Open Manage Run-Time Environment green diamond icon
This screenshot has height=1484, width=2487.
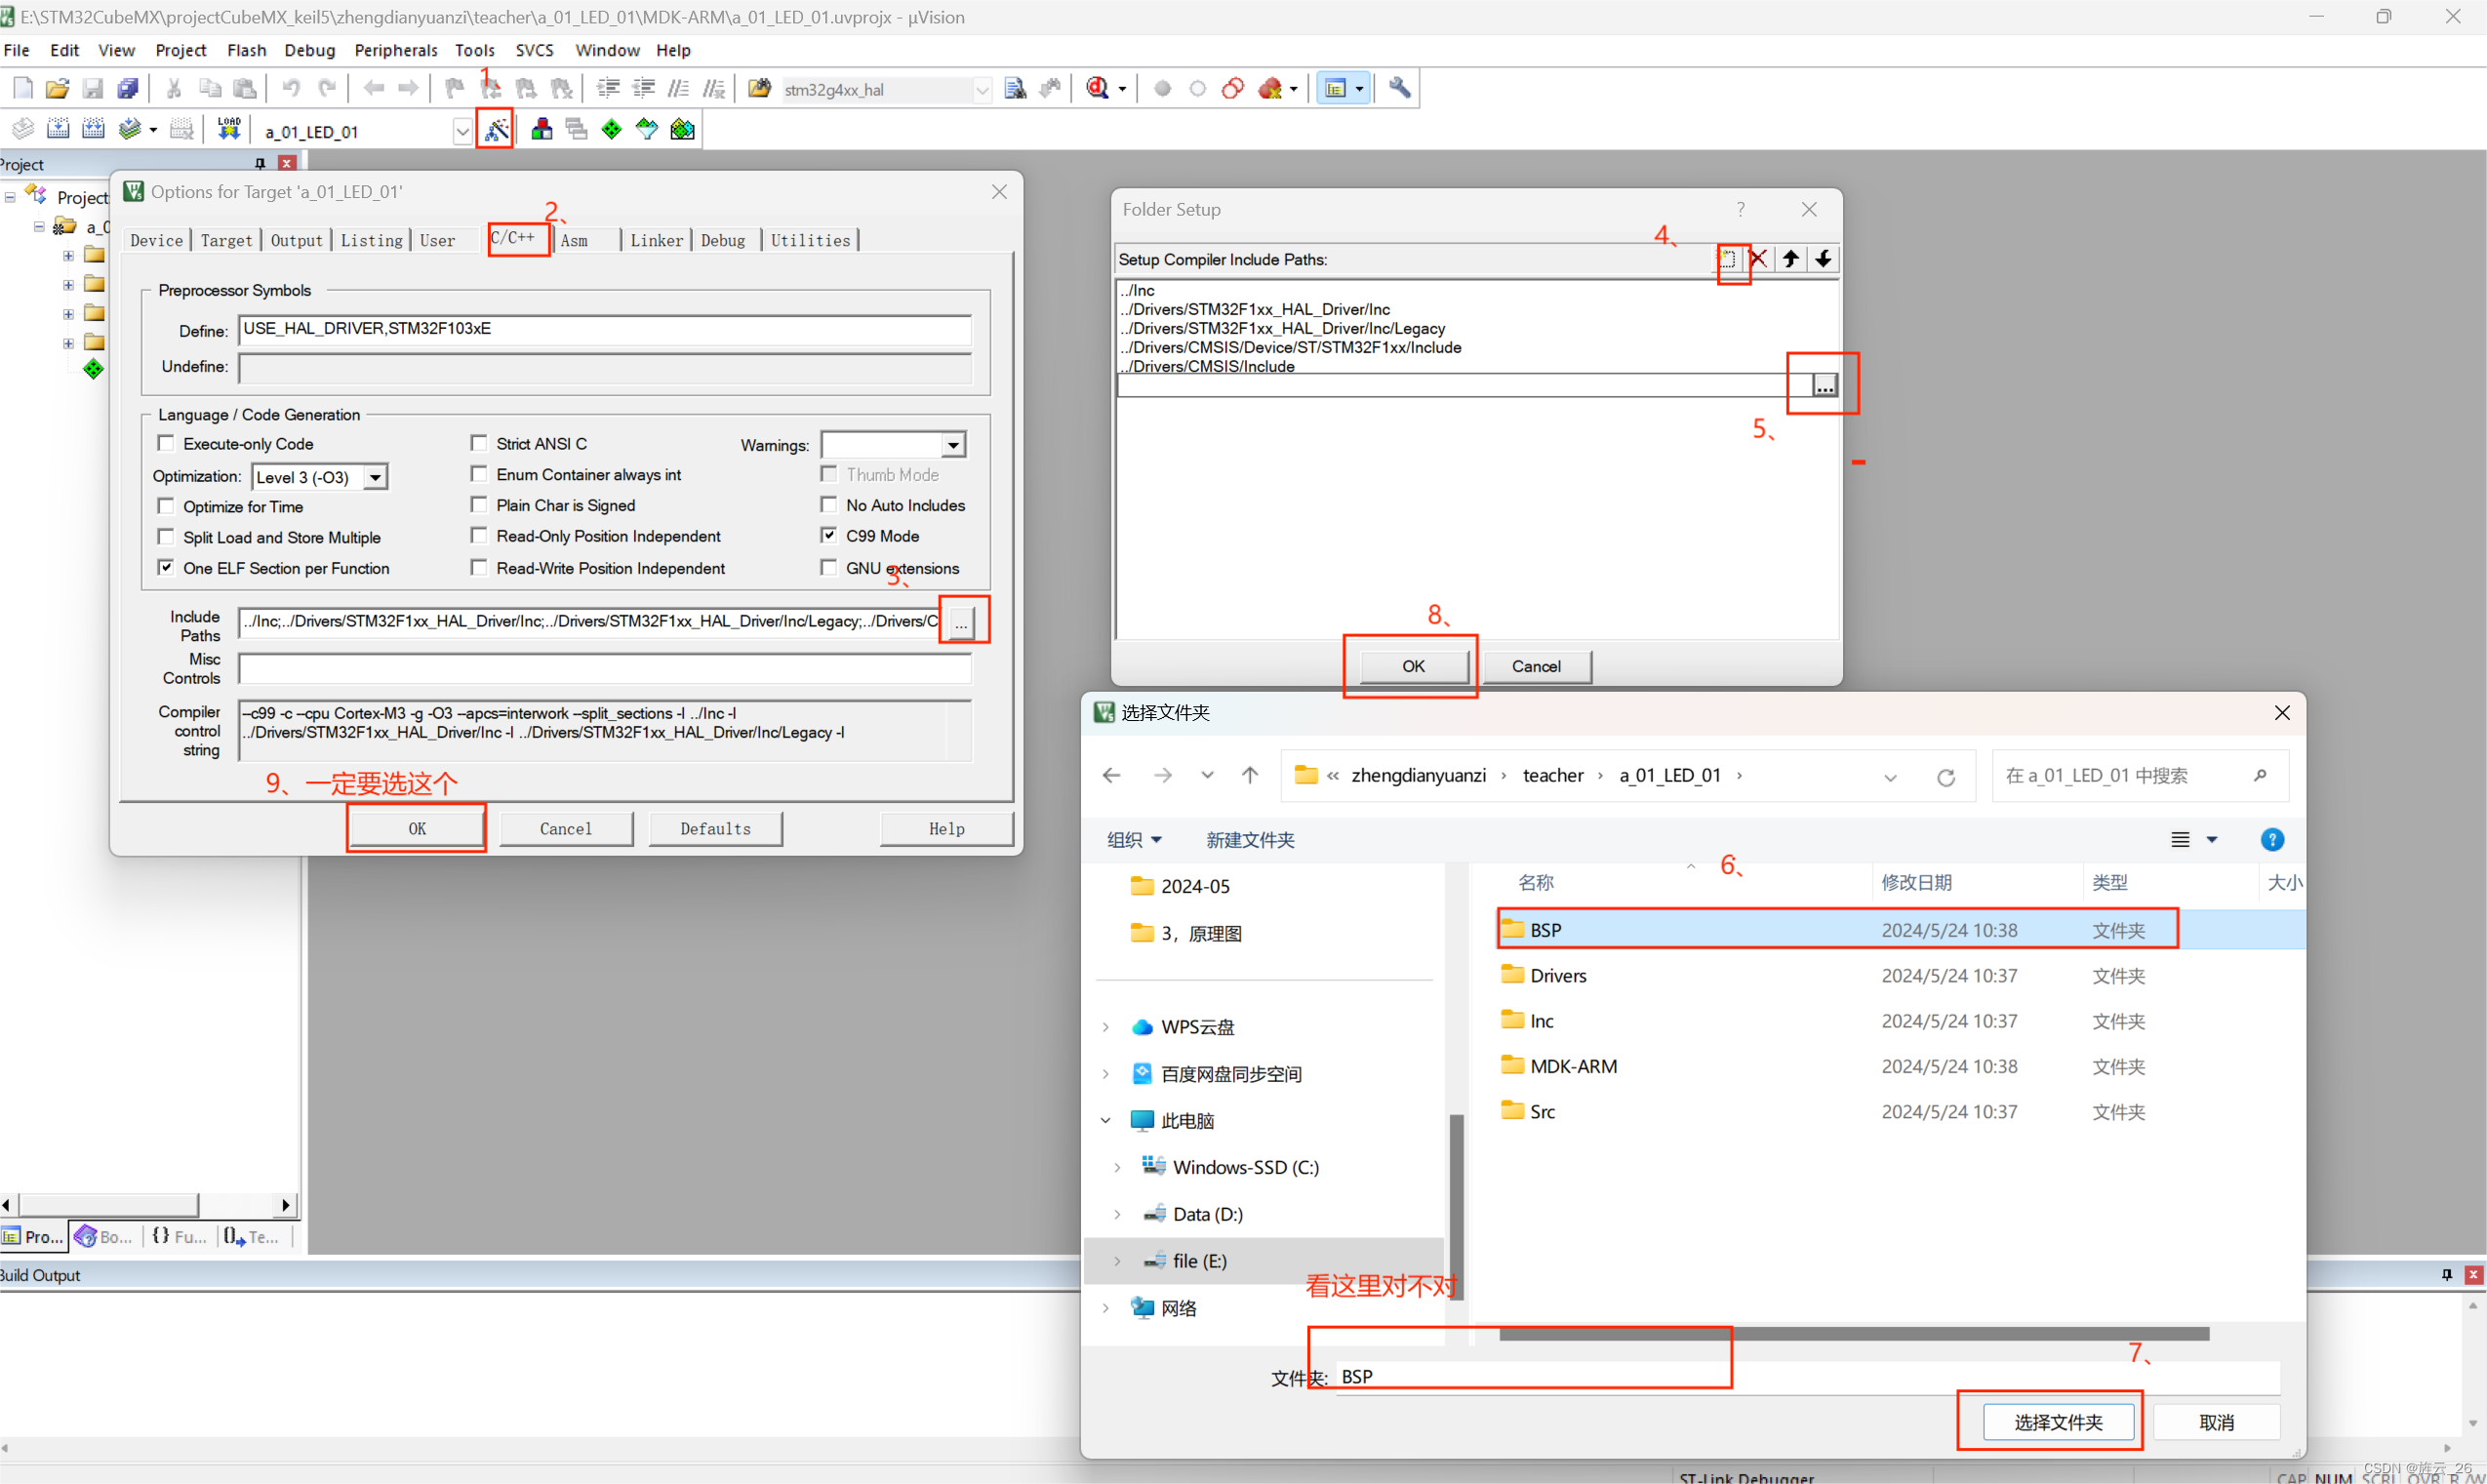pyautogui.click(x=612, y=130)
